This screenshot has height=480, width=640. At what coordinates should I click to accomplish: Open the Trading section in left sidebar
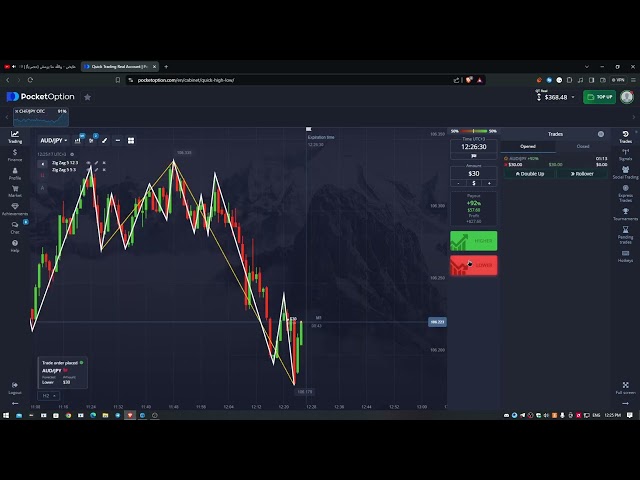[x=15, y=137]
